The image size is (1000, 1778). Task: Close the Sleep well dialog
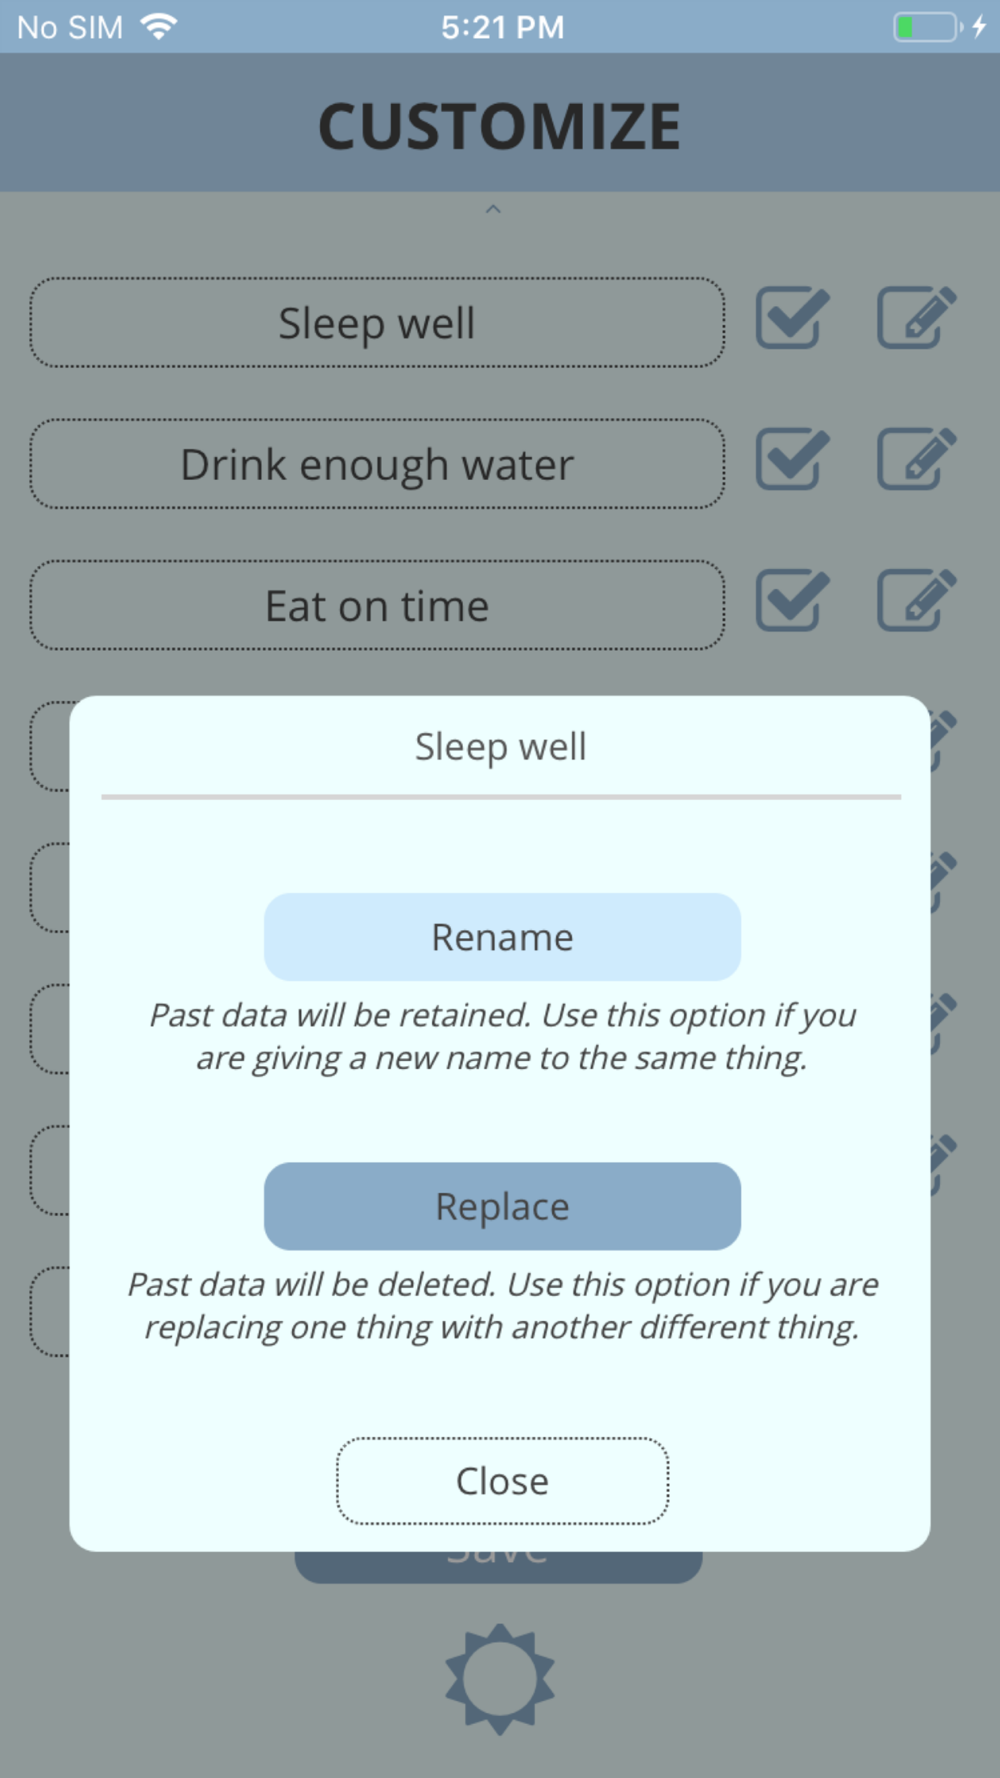[502, 1481]
